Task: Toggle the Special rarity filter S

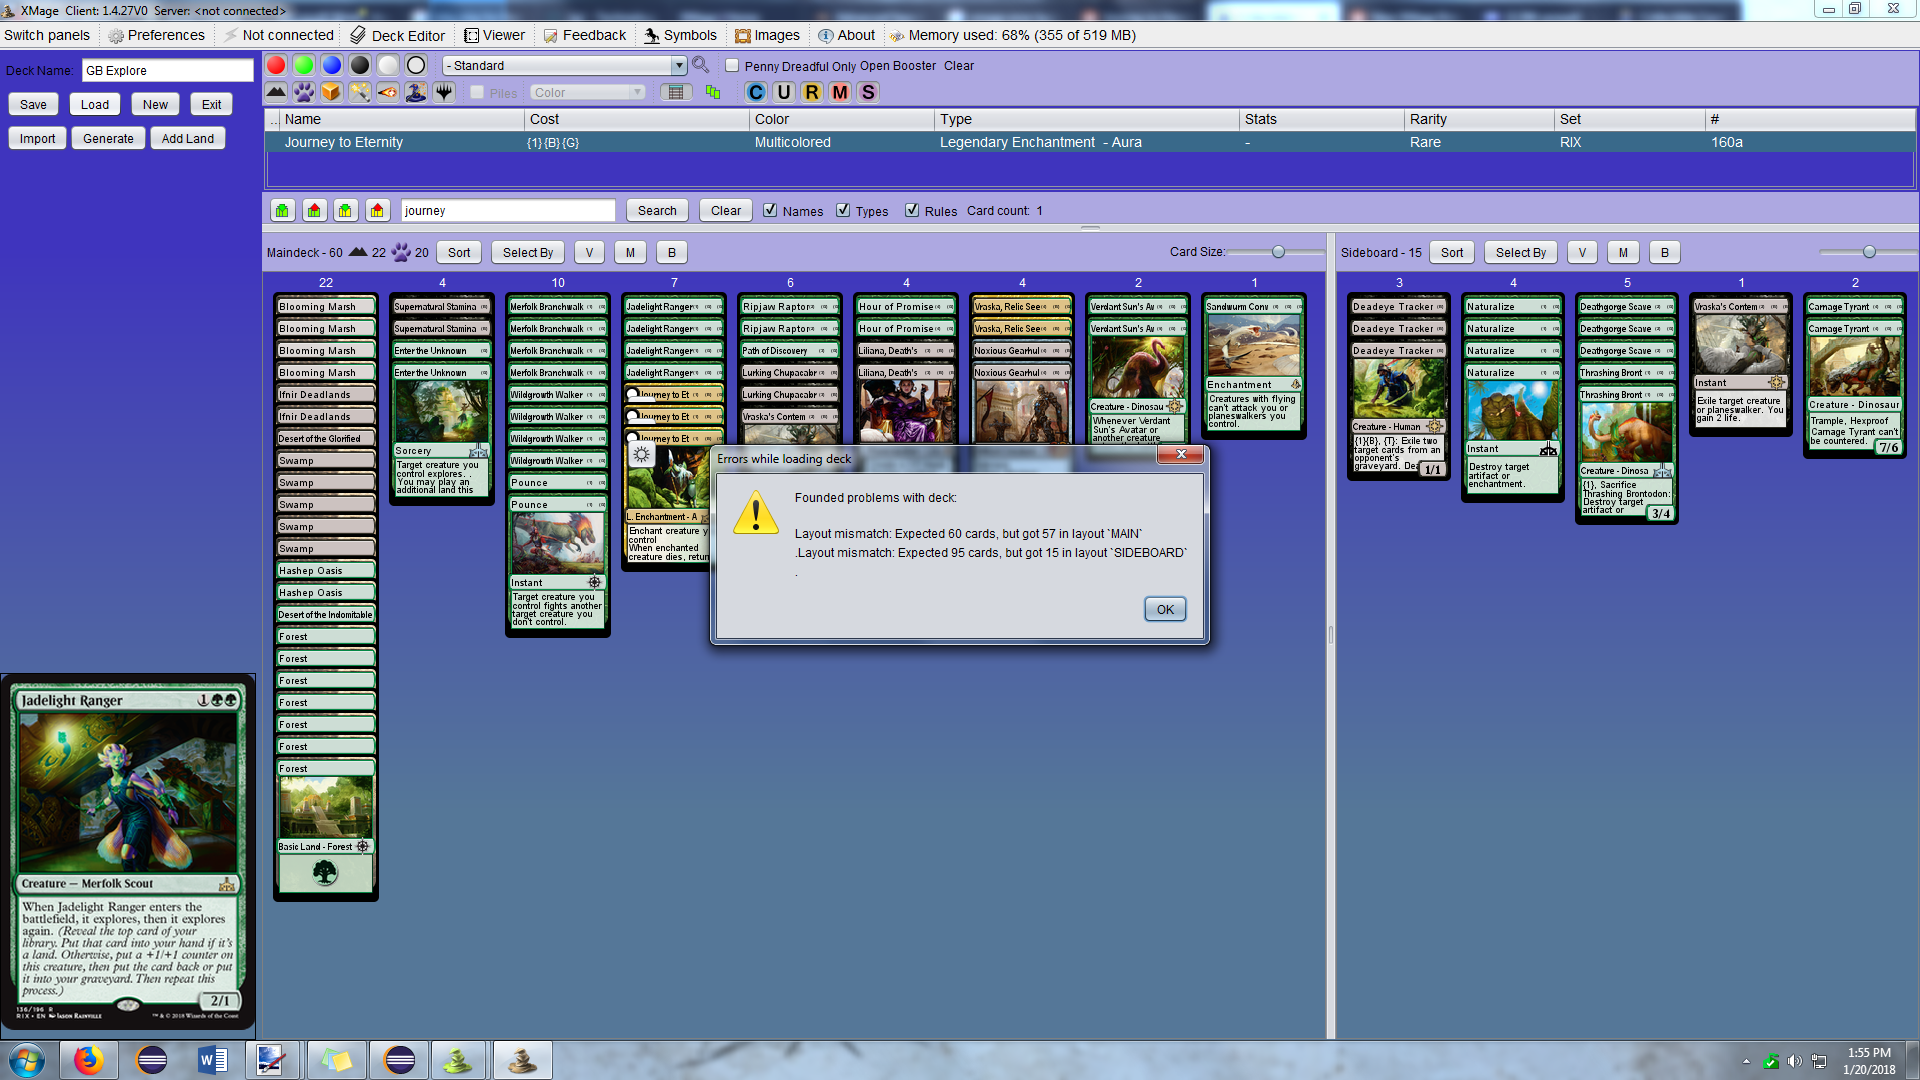Action: pos(868,92)
